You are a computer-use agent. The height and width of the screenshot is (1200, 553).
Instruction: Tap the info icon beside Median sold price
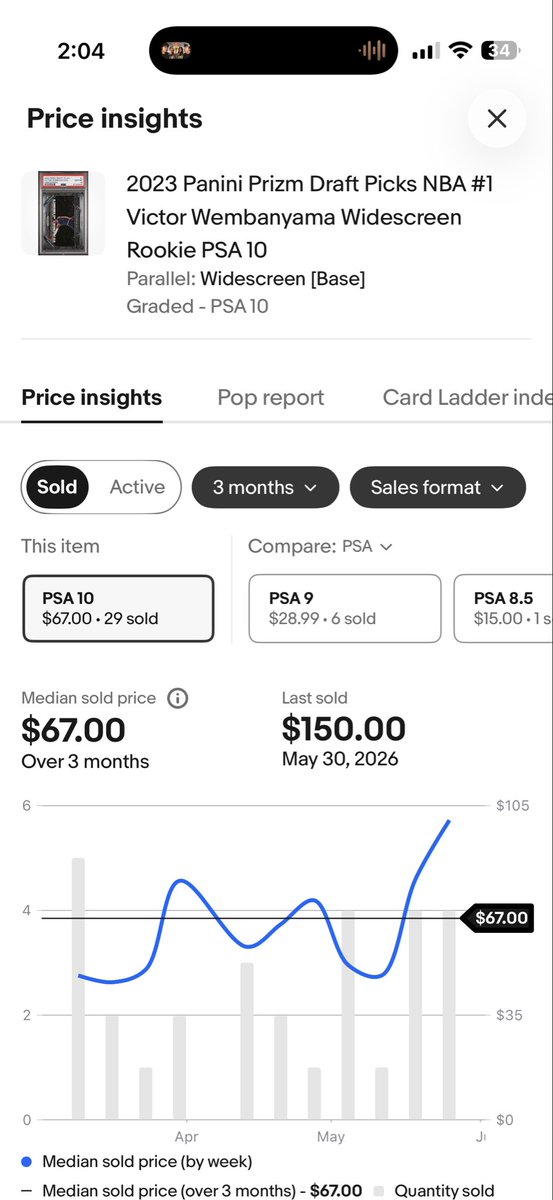pyautogui.click(x=177, y=698)
